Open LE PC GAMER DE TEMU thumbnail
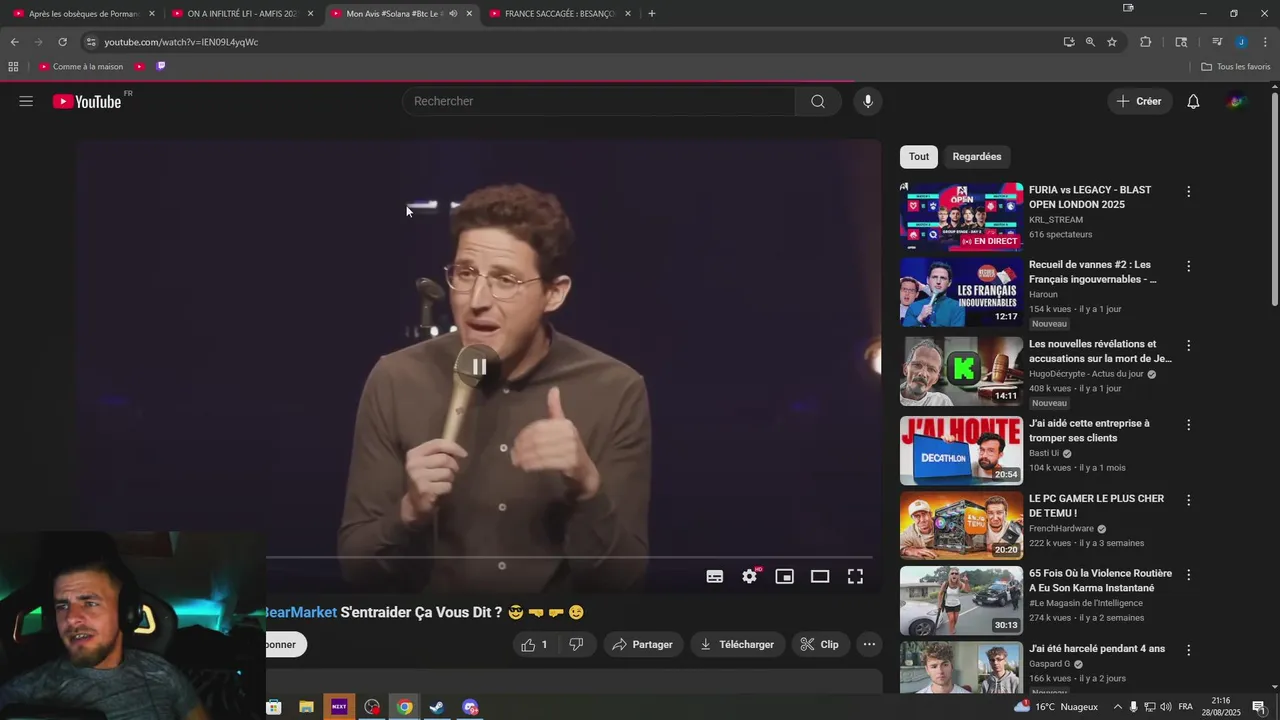Viewport: 1280px width, 720px height. click(x=961, y=525)
